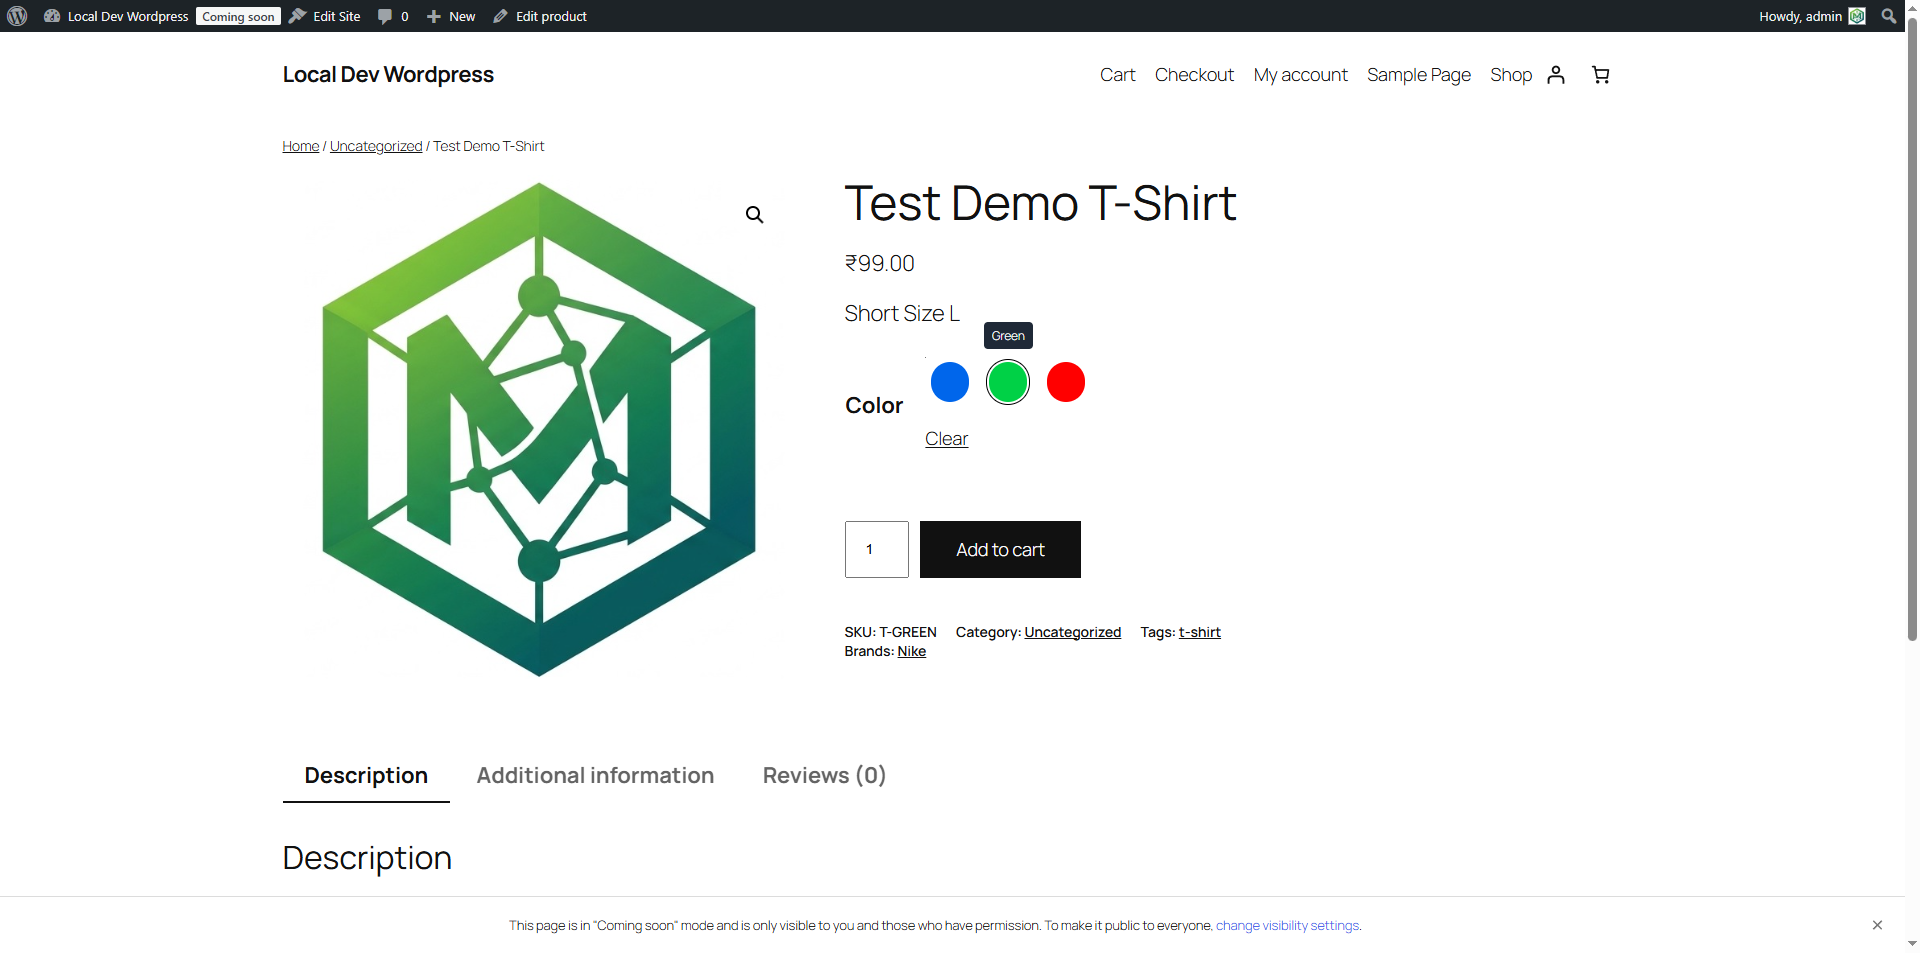1920x953 pixels.
Task: Click the quantity input field
Action: pos(877,549)
